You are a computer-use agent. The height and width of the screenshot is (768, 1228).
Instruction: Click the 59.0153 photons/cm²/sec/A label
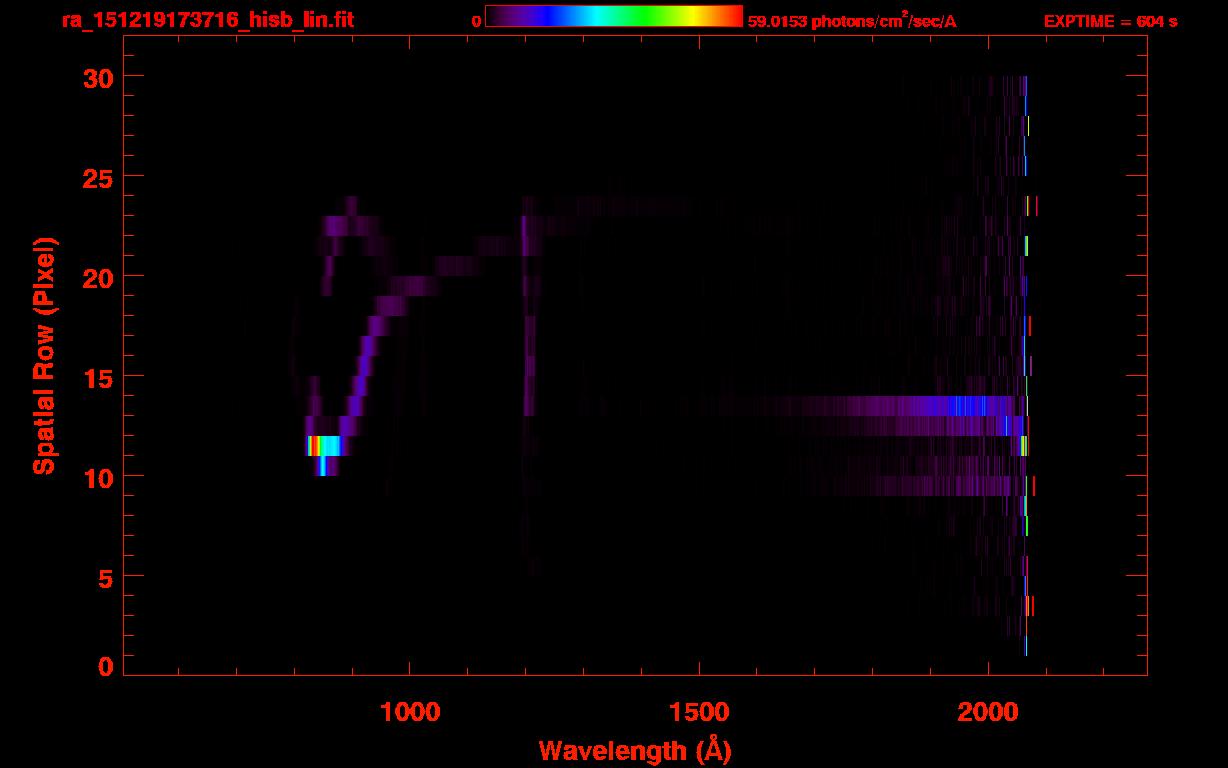(x=852, y=20)
